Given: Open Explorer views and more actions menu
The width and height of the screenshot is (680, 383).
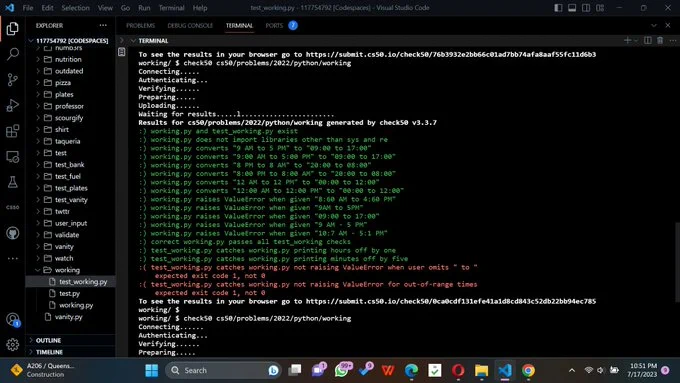Looking at the screenshot, I should pyautogui.click(x=103, y=26).
